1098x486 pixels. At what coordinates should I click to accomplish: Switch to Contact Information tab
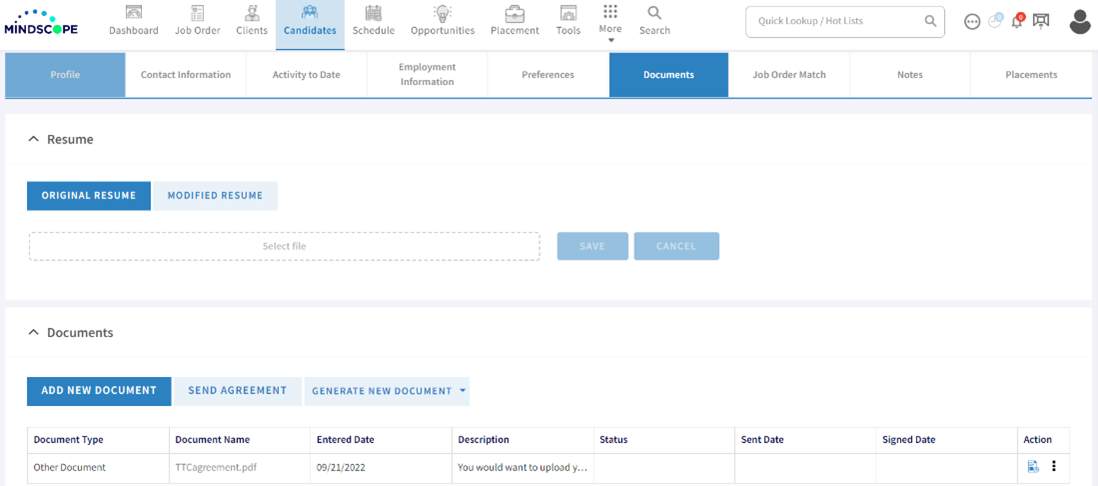(186, 75)
